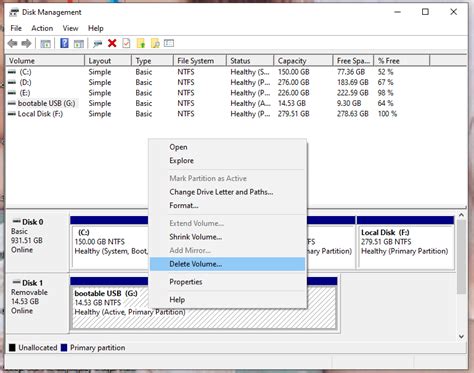Sort by the File System column header
Screen dimensions: 474x373
200,61
